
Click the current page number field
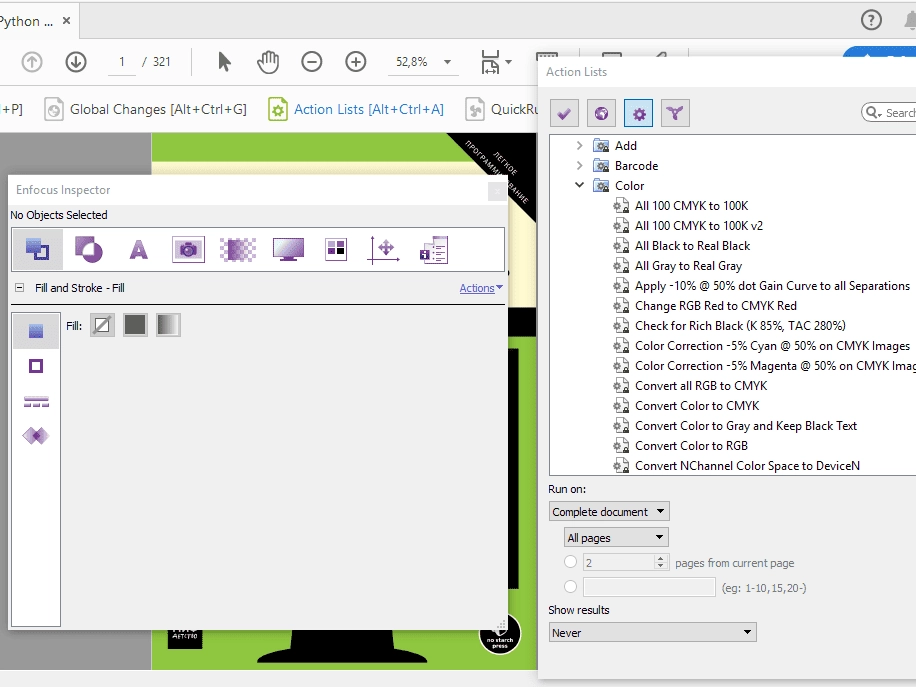point(122,62)
